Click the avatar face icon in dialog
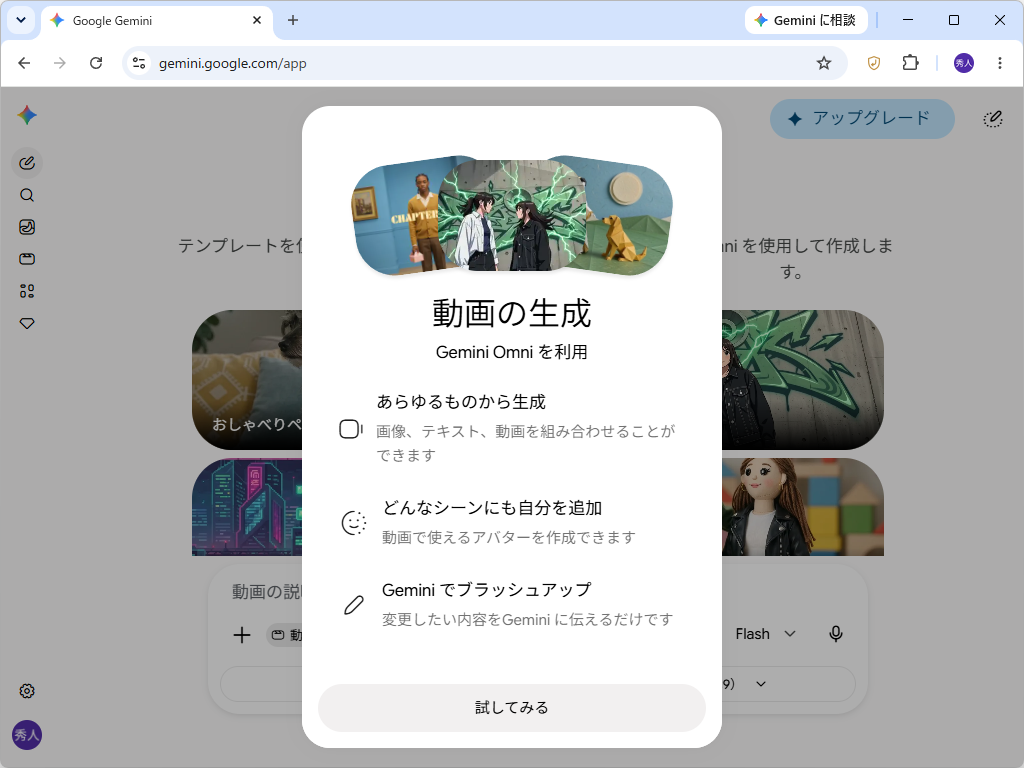This screenshot has width=1024, height=768. tap(354, 522)
